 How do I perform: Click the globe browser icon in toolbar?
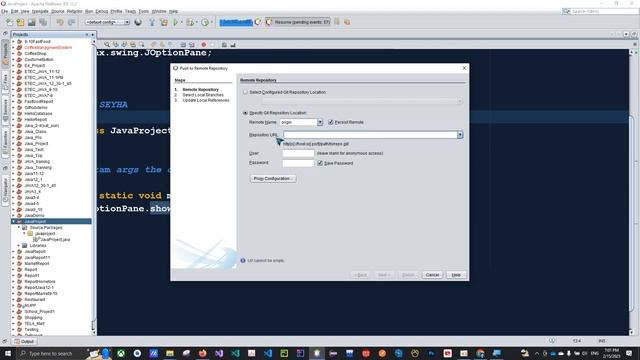[x=138, y=22]
